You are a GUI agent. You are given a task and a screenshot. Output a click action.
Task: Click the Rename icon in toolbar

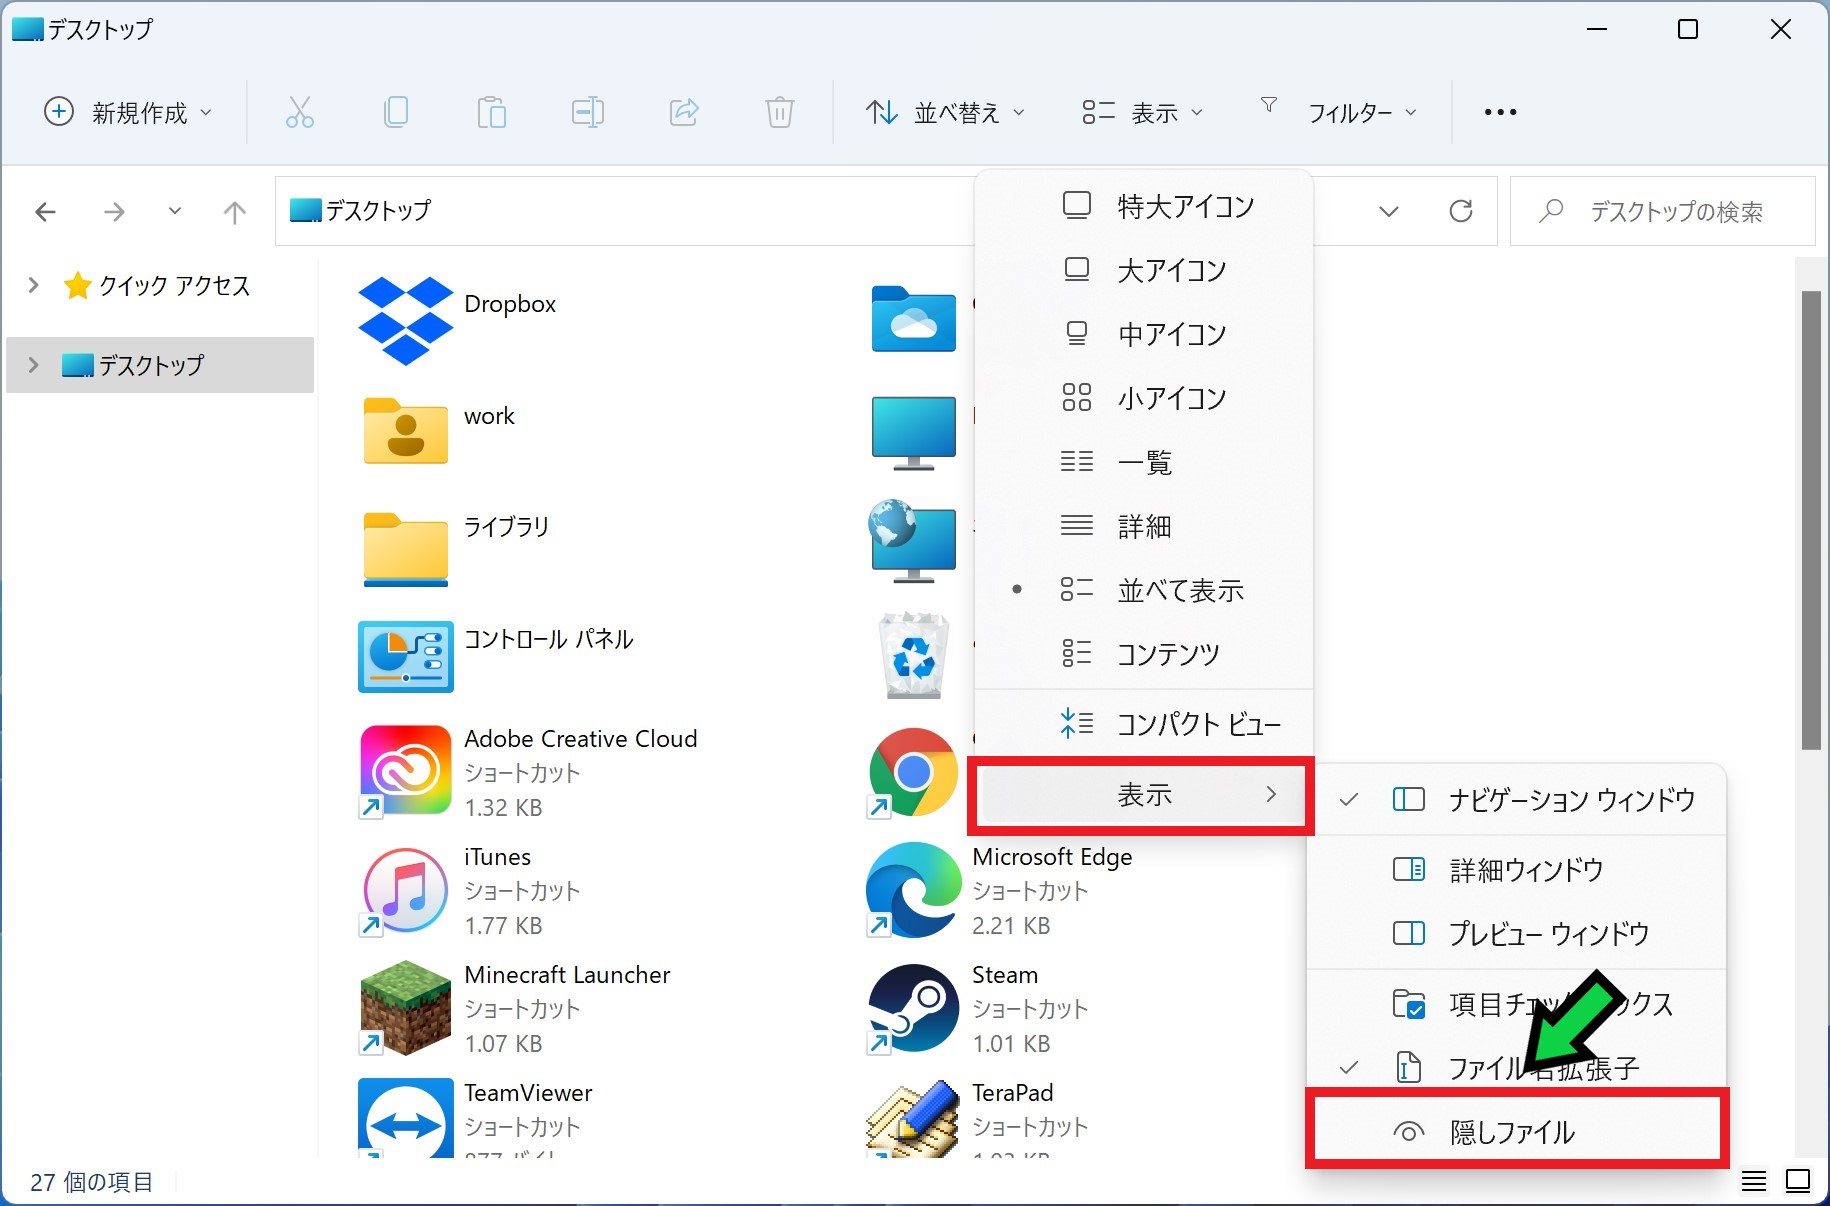tap(587, 112)
